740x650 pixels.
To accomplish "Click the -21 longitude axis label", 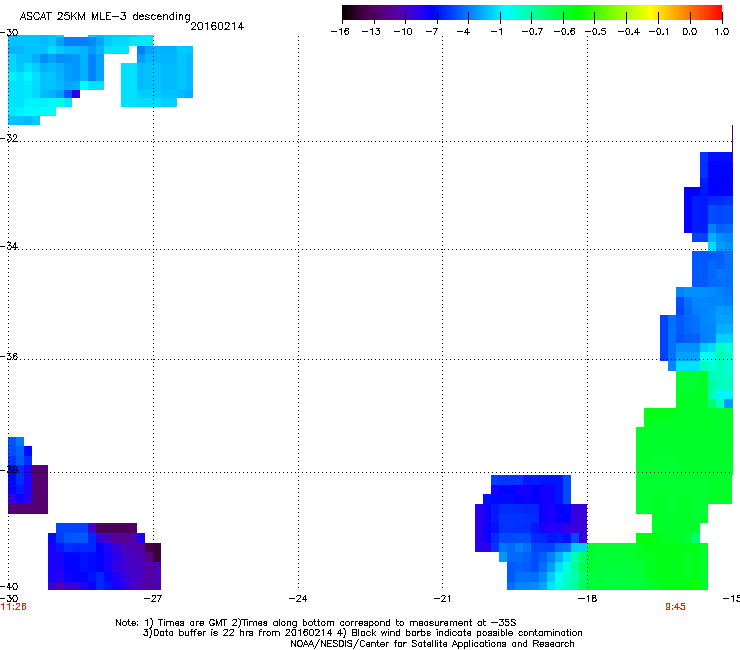I will pyautogui.click(x=442, y=599).
